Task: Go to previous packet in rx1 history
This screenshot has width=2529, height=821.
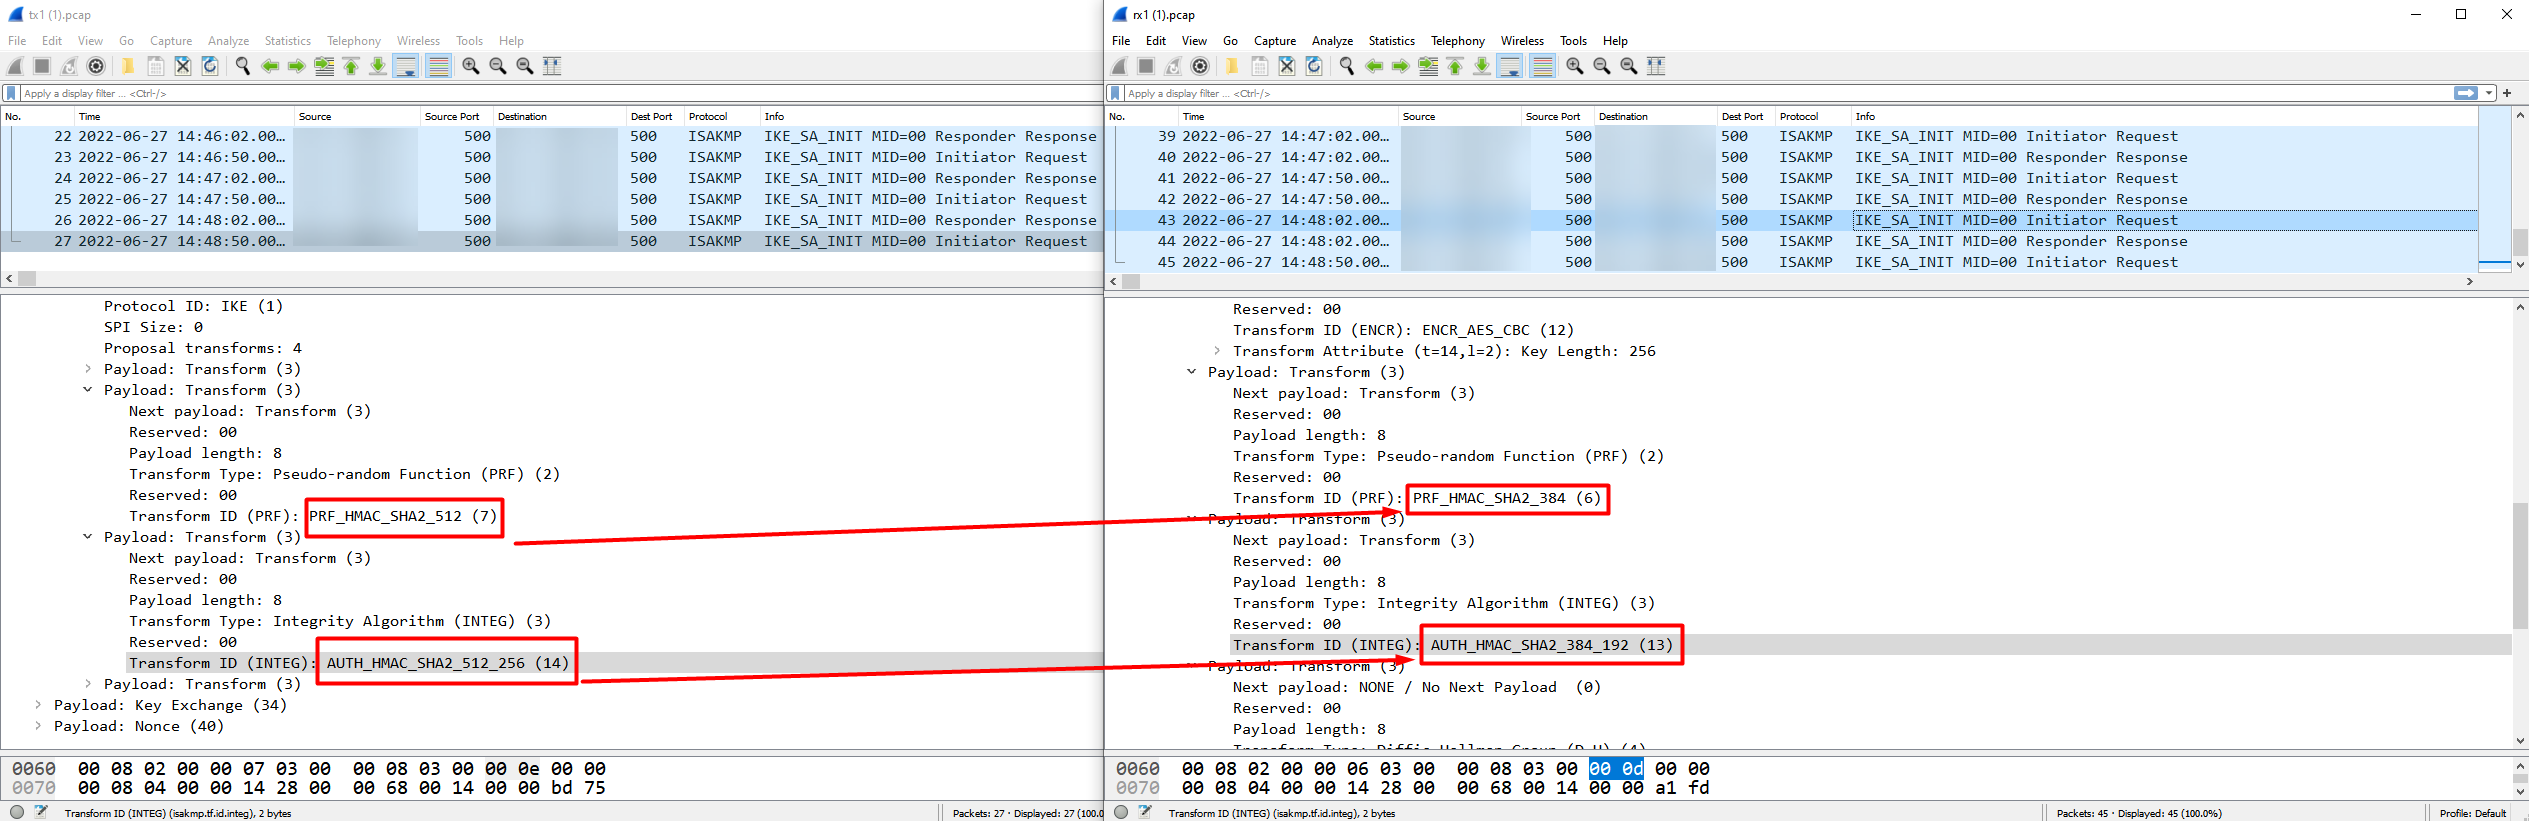Action: 1374,66
